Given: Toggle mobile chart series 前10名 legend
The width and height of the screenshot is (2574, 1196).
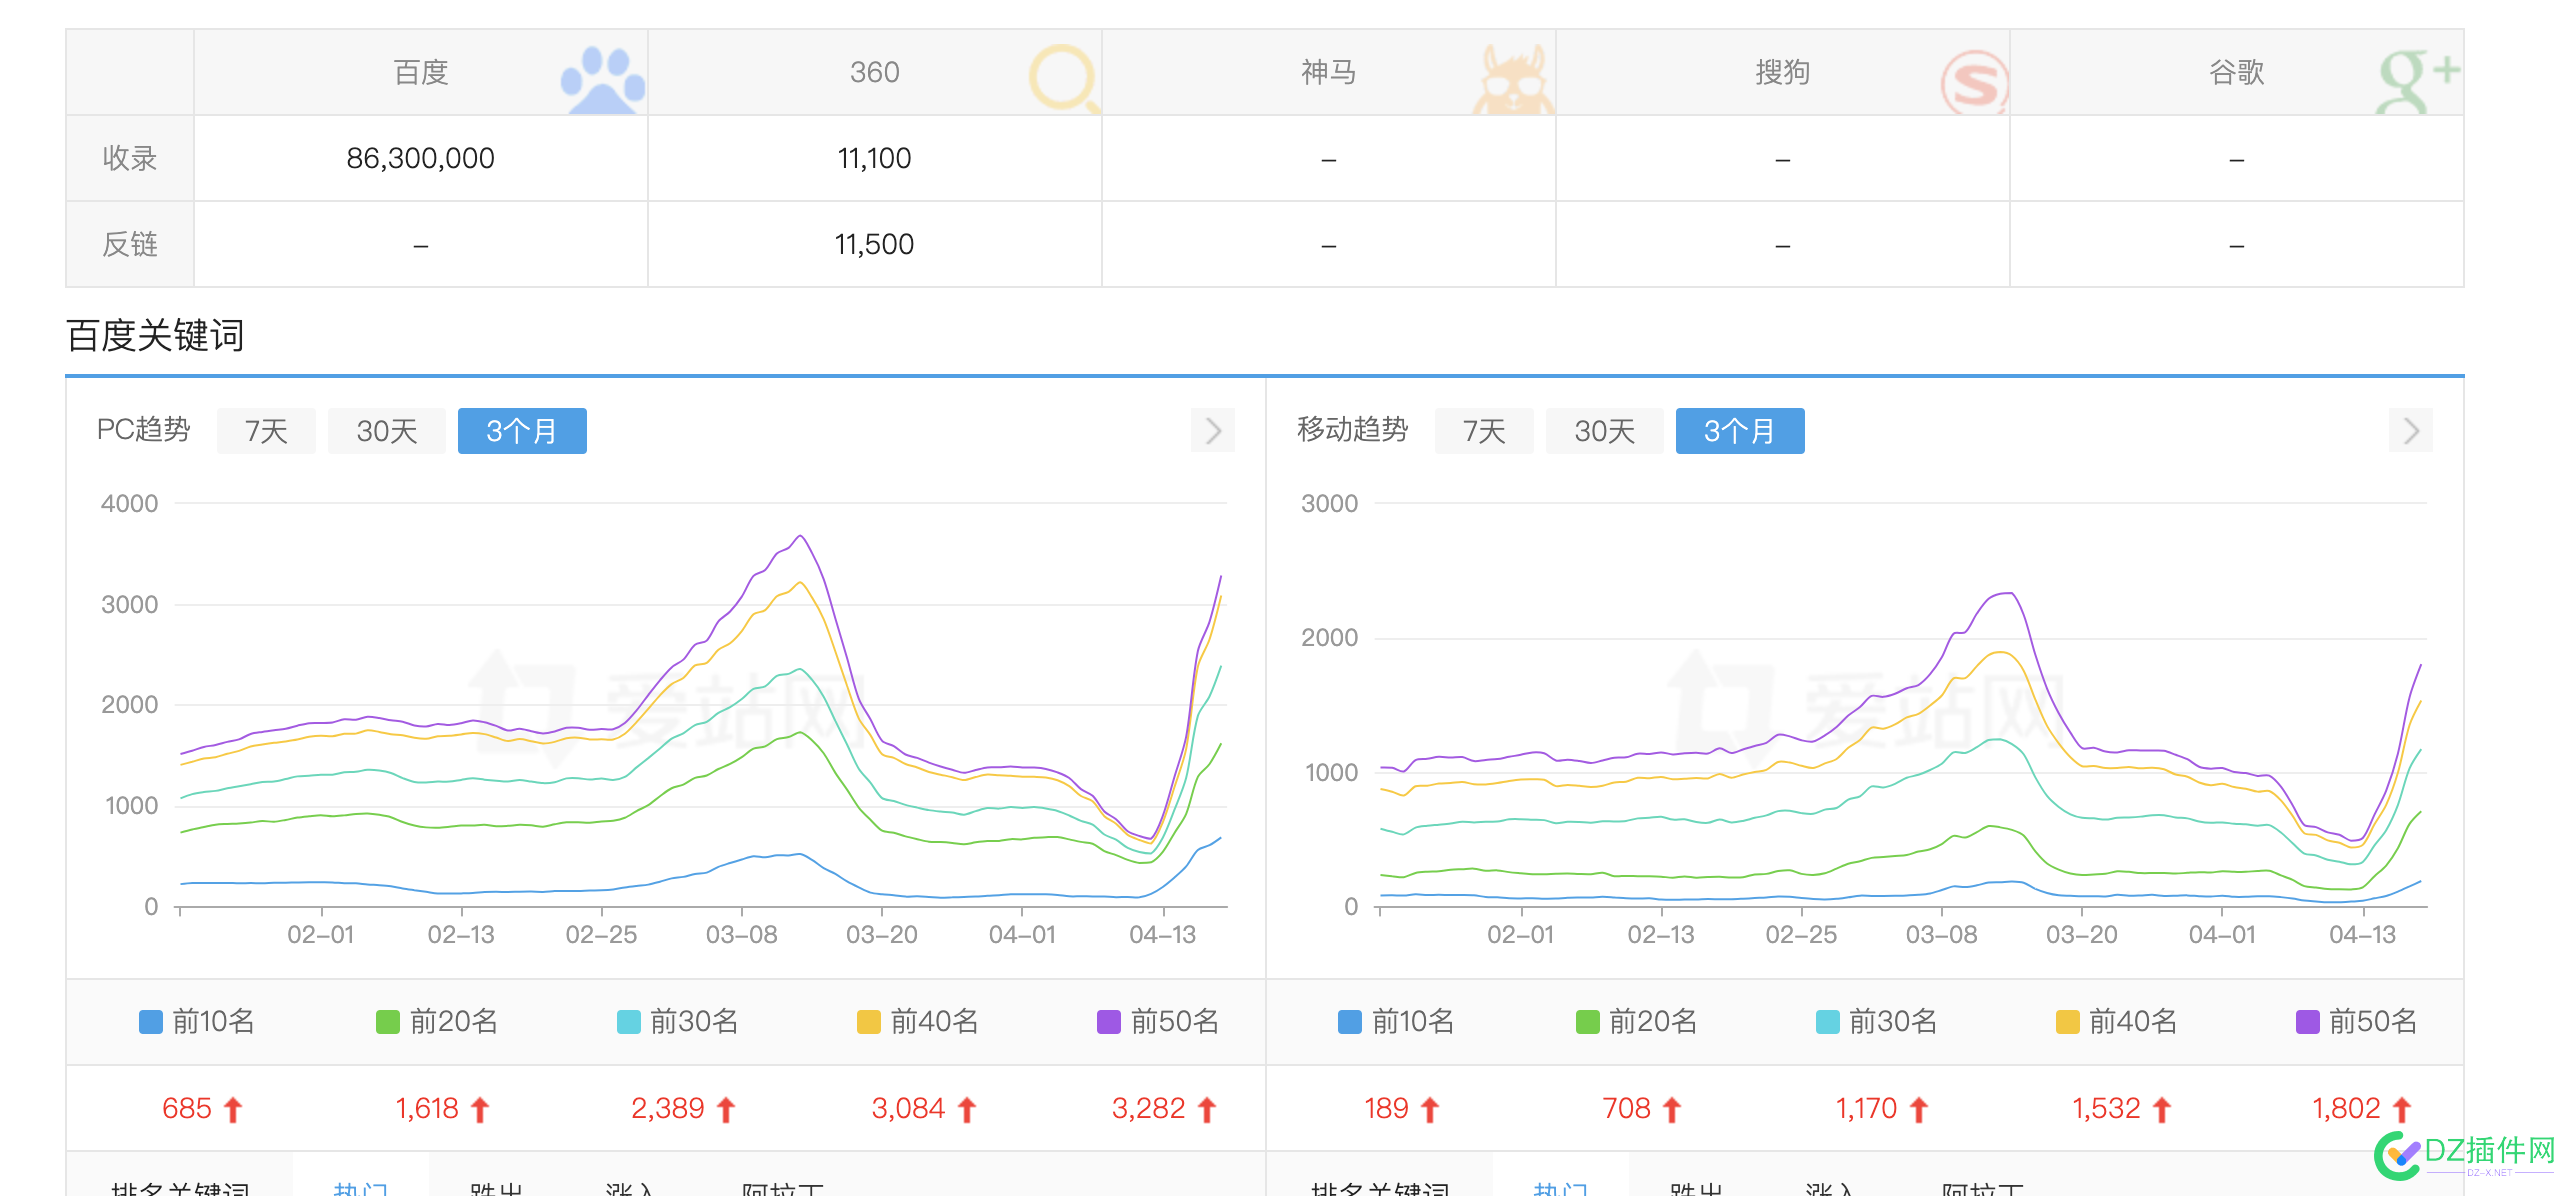Looking at the screenshot, I should [x=1396, y=1022].
